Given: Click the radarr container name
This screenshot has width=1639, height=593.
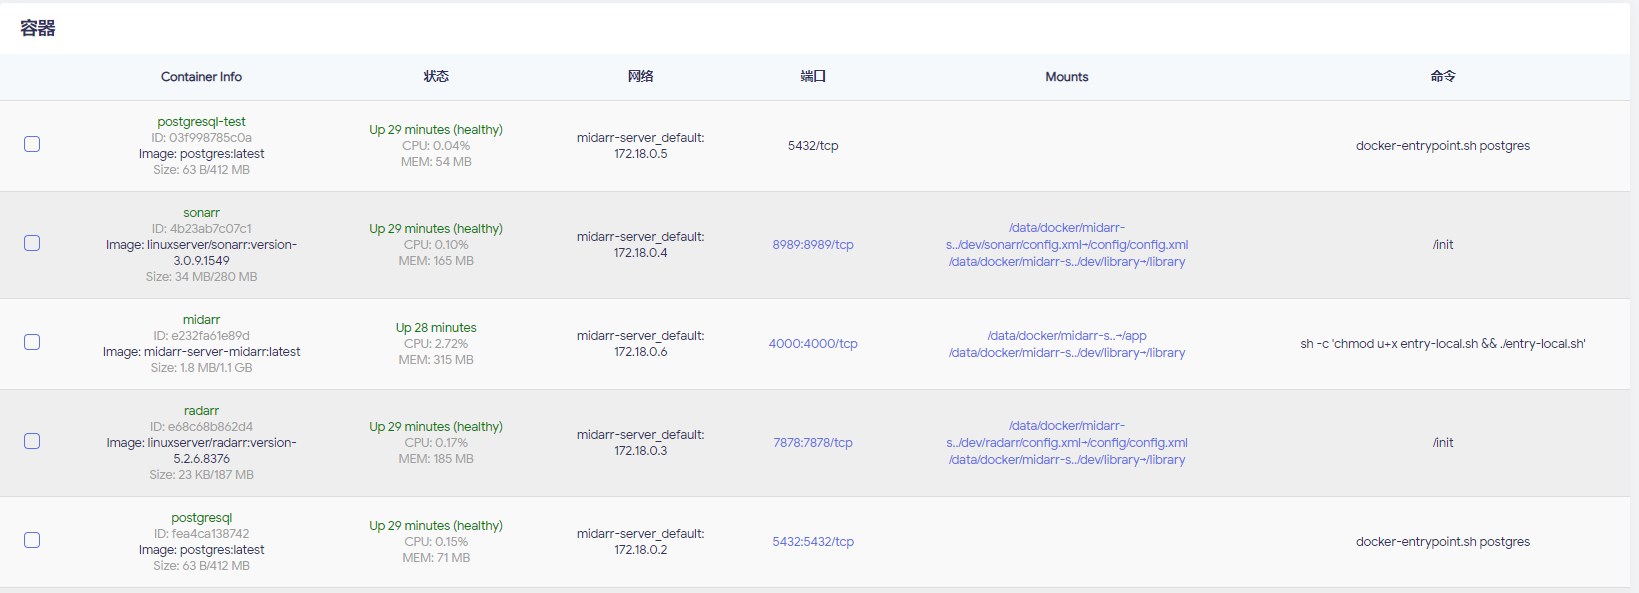Looking at the screenshot, I should [201, 411].
